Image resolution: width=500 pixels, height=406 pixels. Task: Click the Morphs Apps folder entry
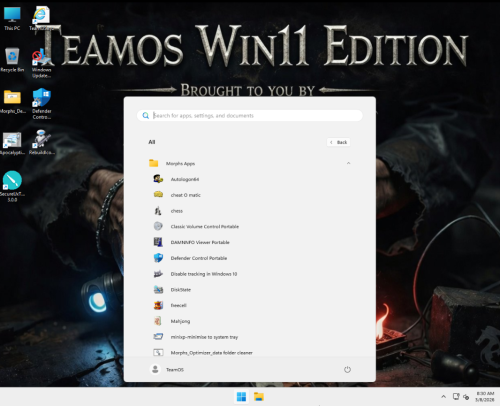point(249,163)
